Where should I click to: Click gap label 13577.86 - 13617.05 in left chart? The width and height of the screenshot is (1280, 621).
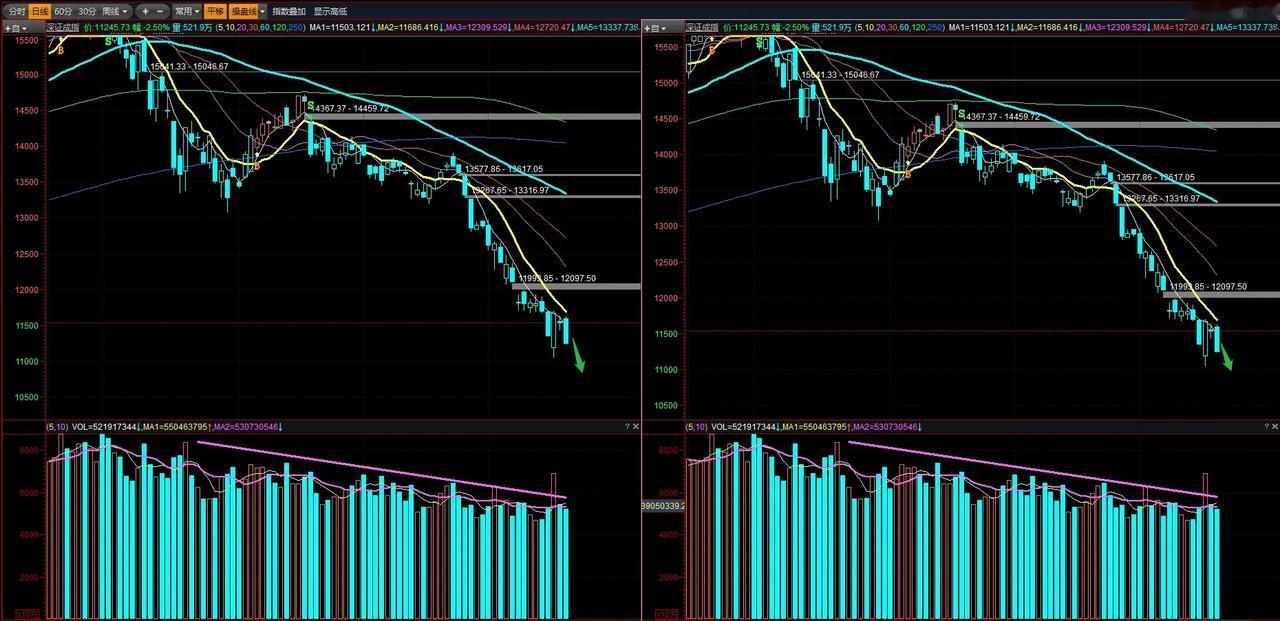pyautogui.click(x=504, y=169)
